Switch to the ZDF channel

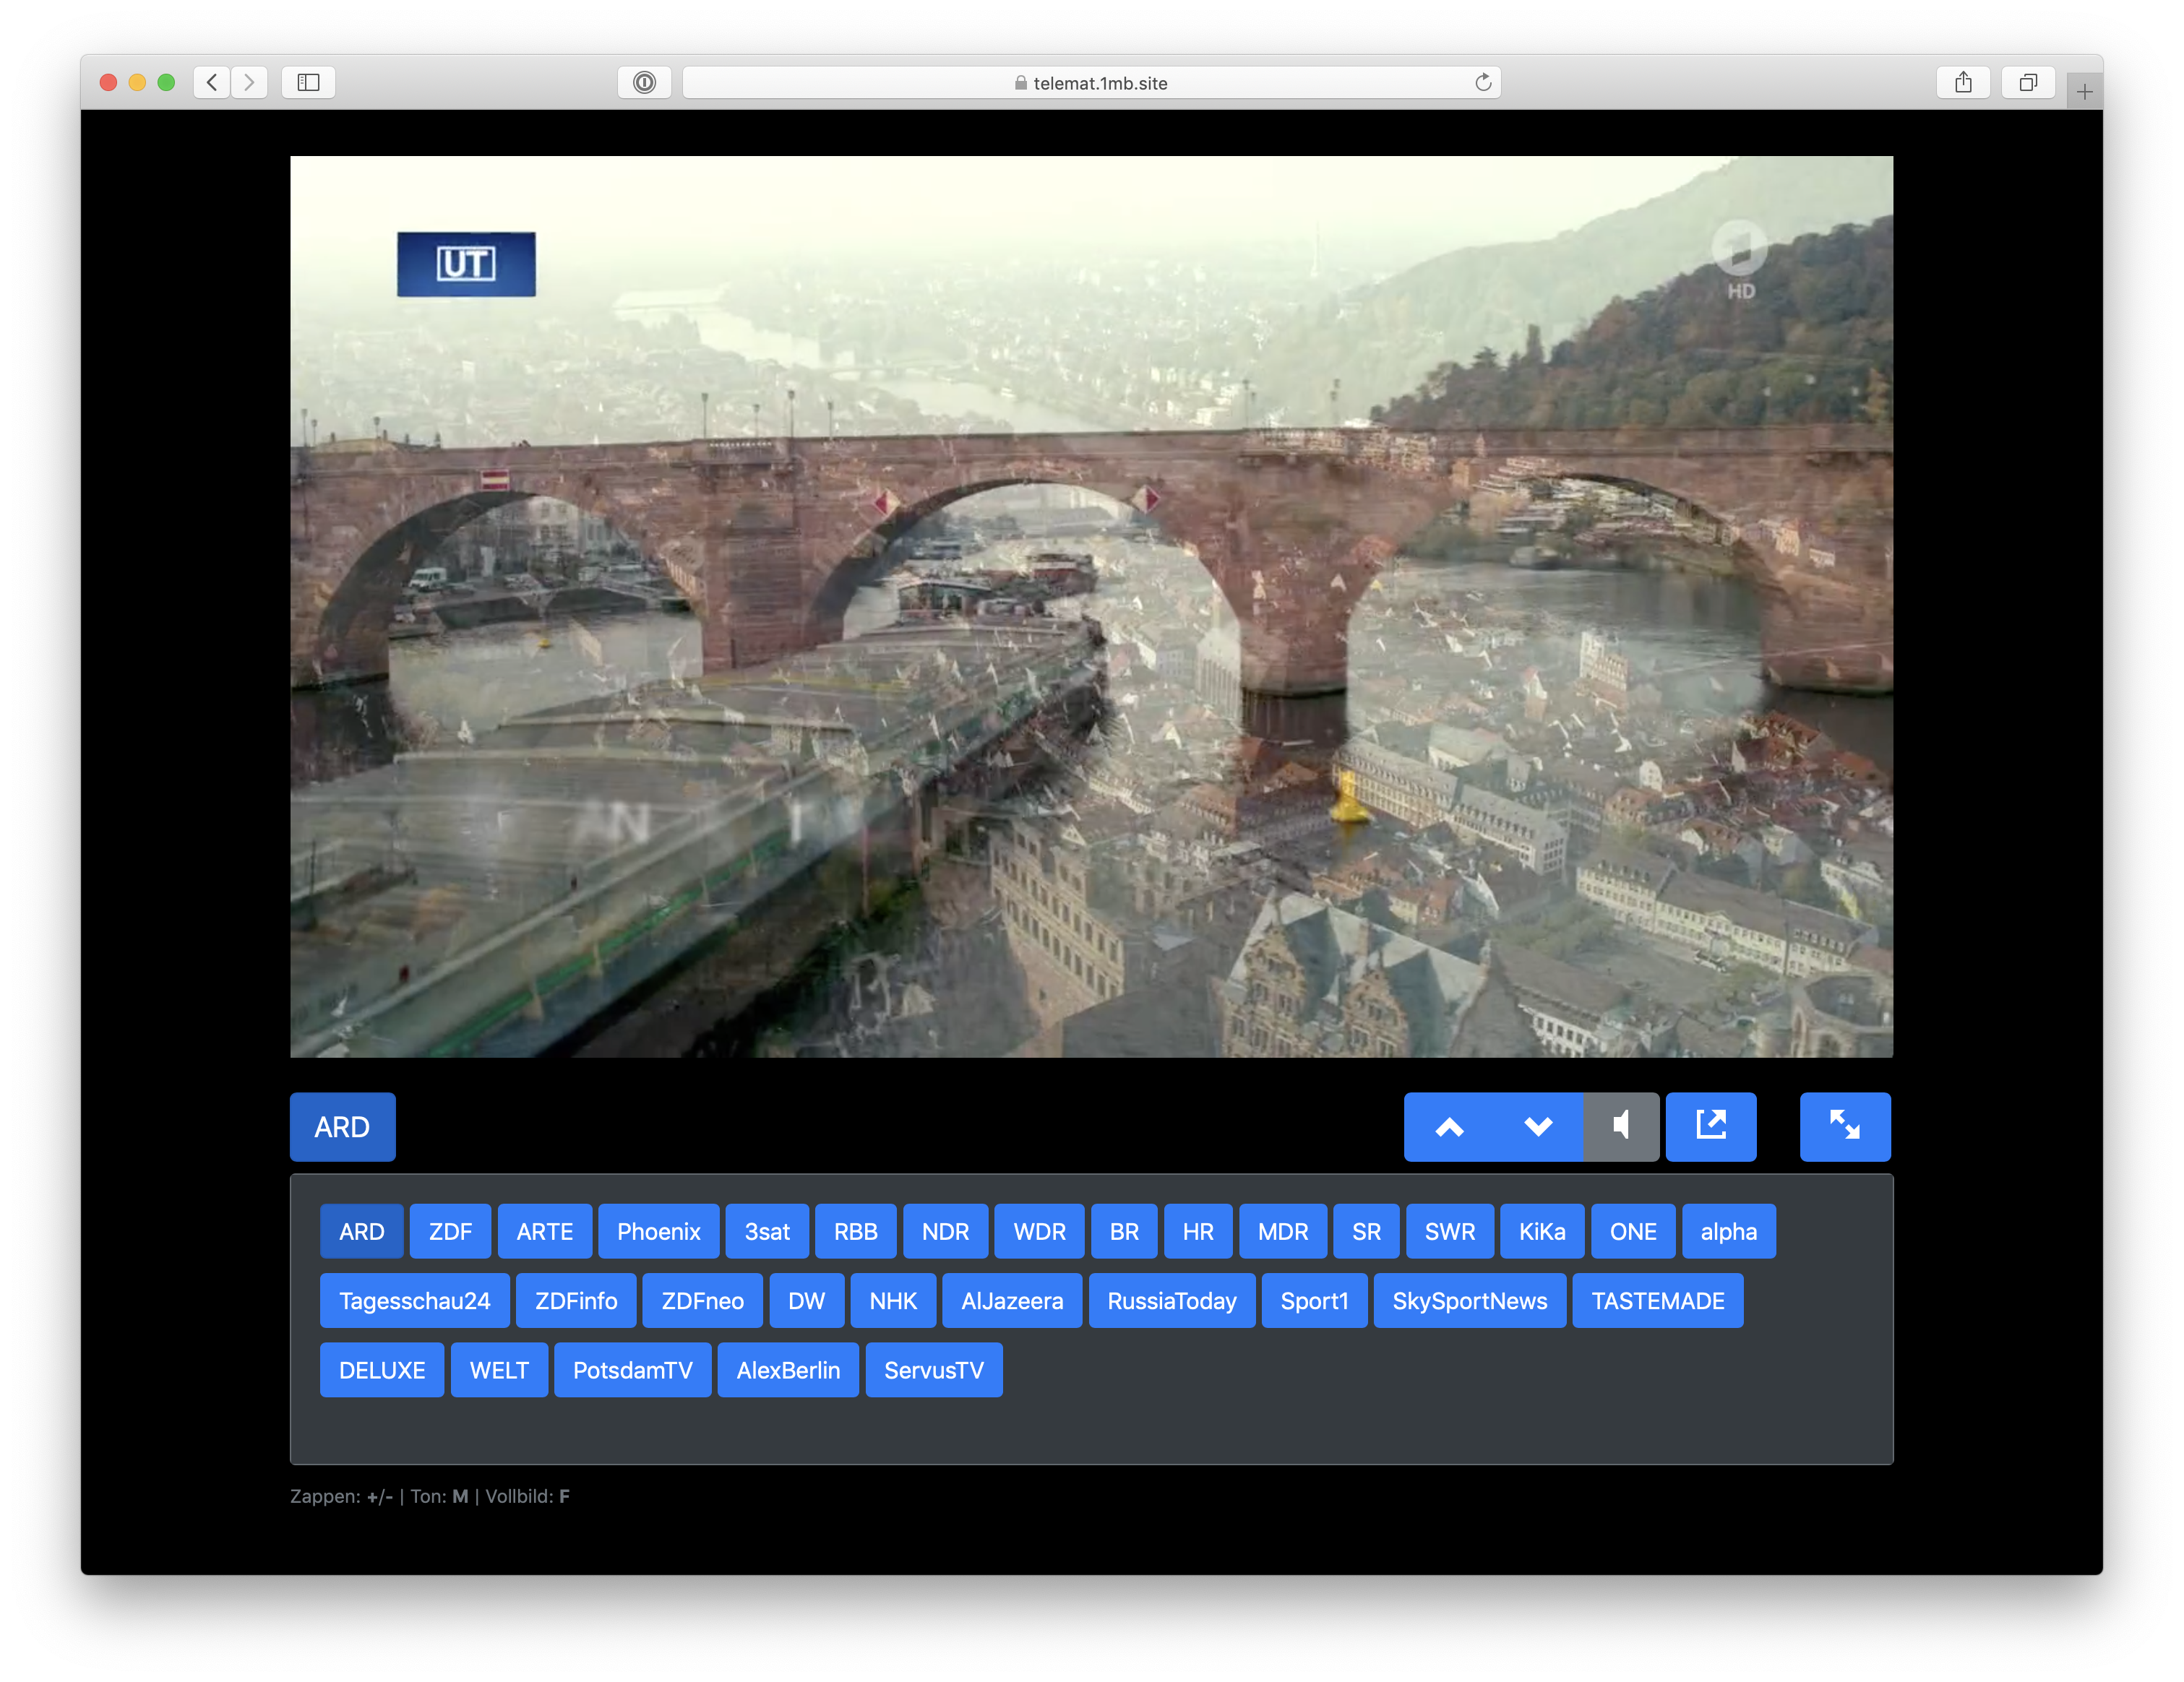pos(450,1231)
